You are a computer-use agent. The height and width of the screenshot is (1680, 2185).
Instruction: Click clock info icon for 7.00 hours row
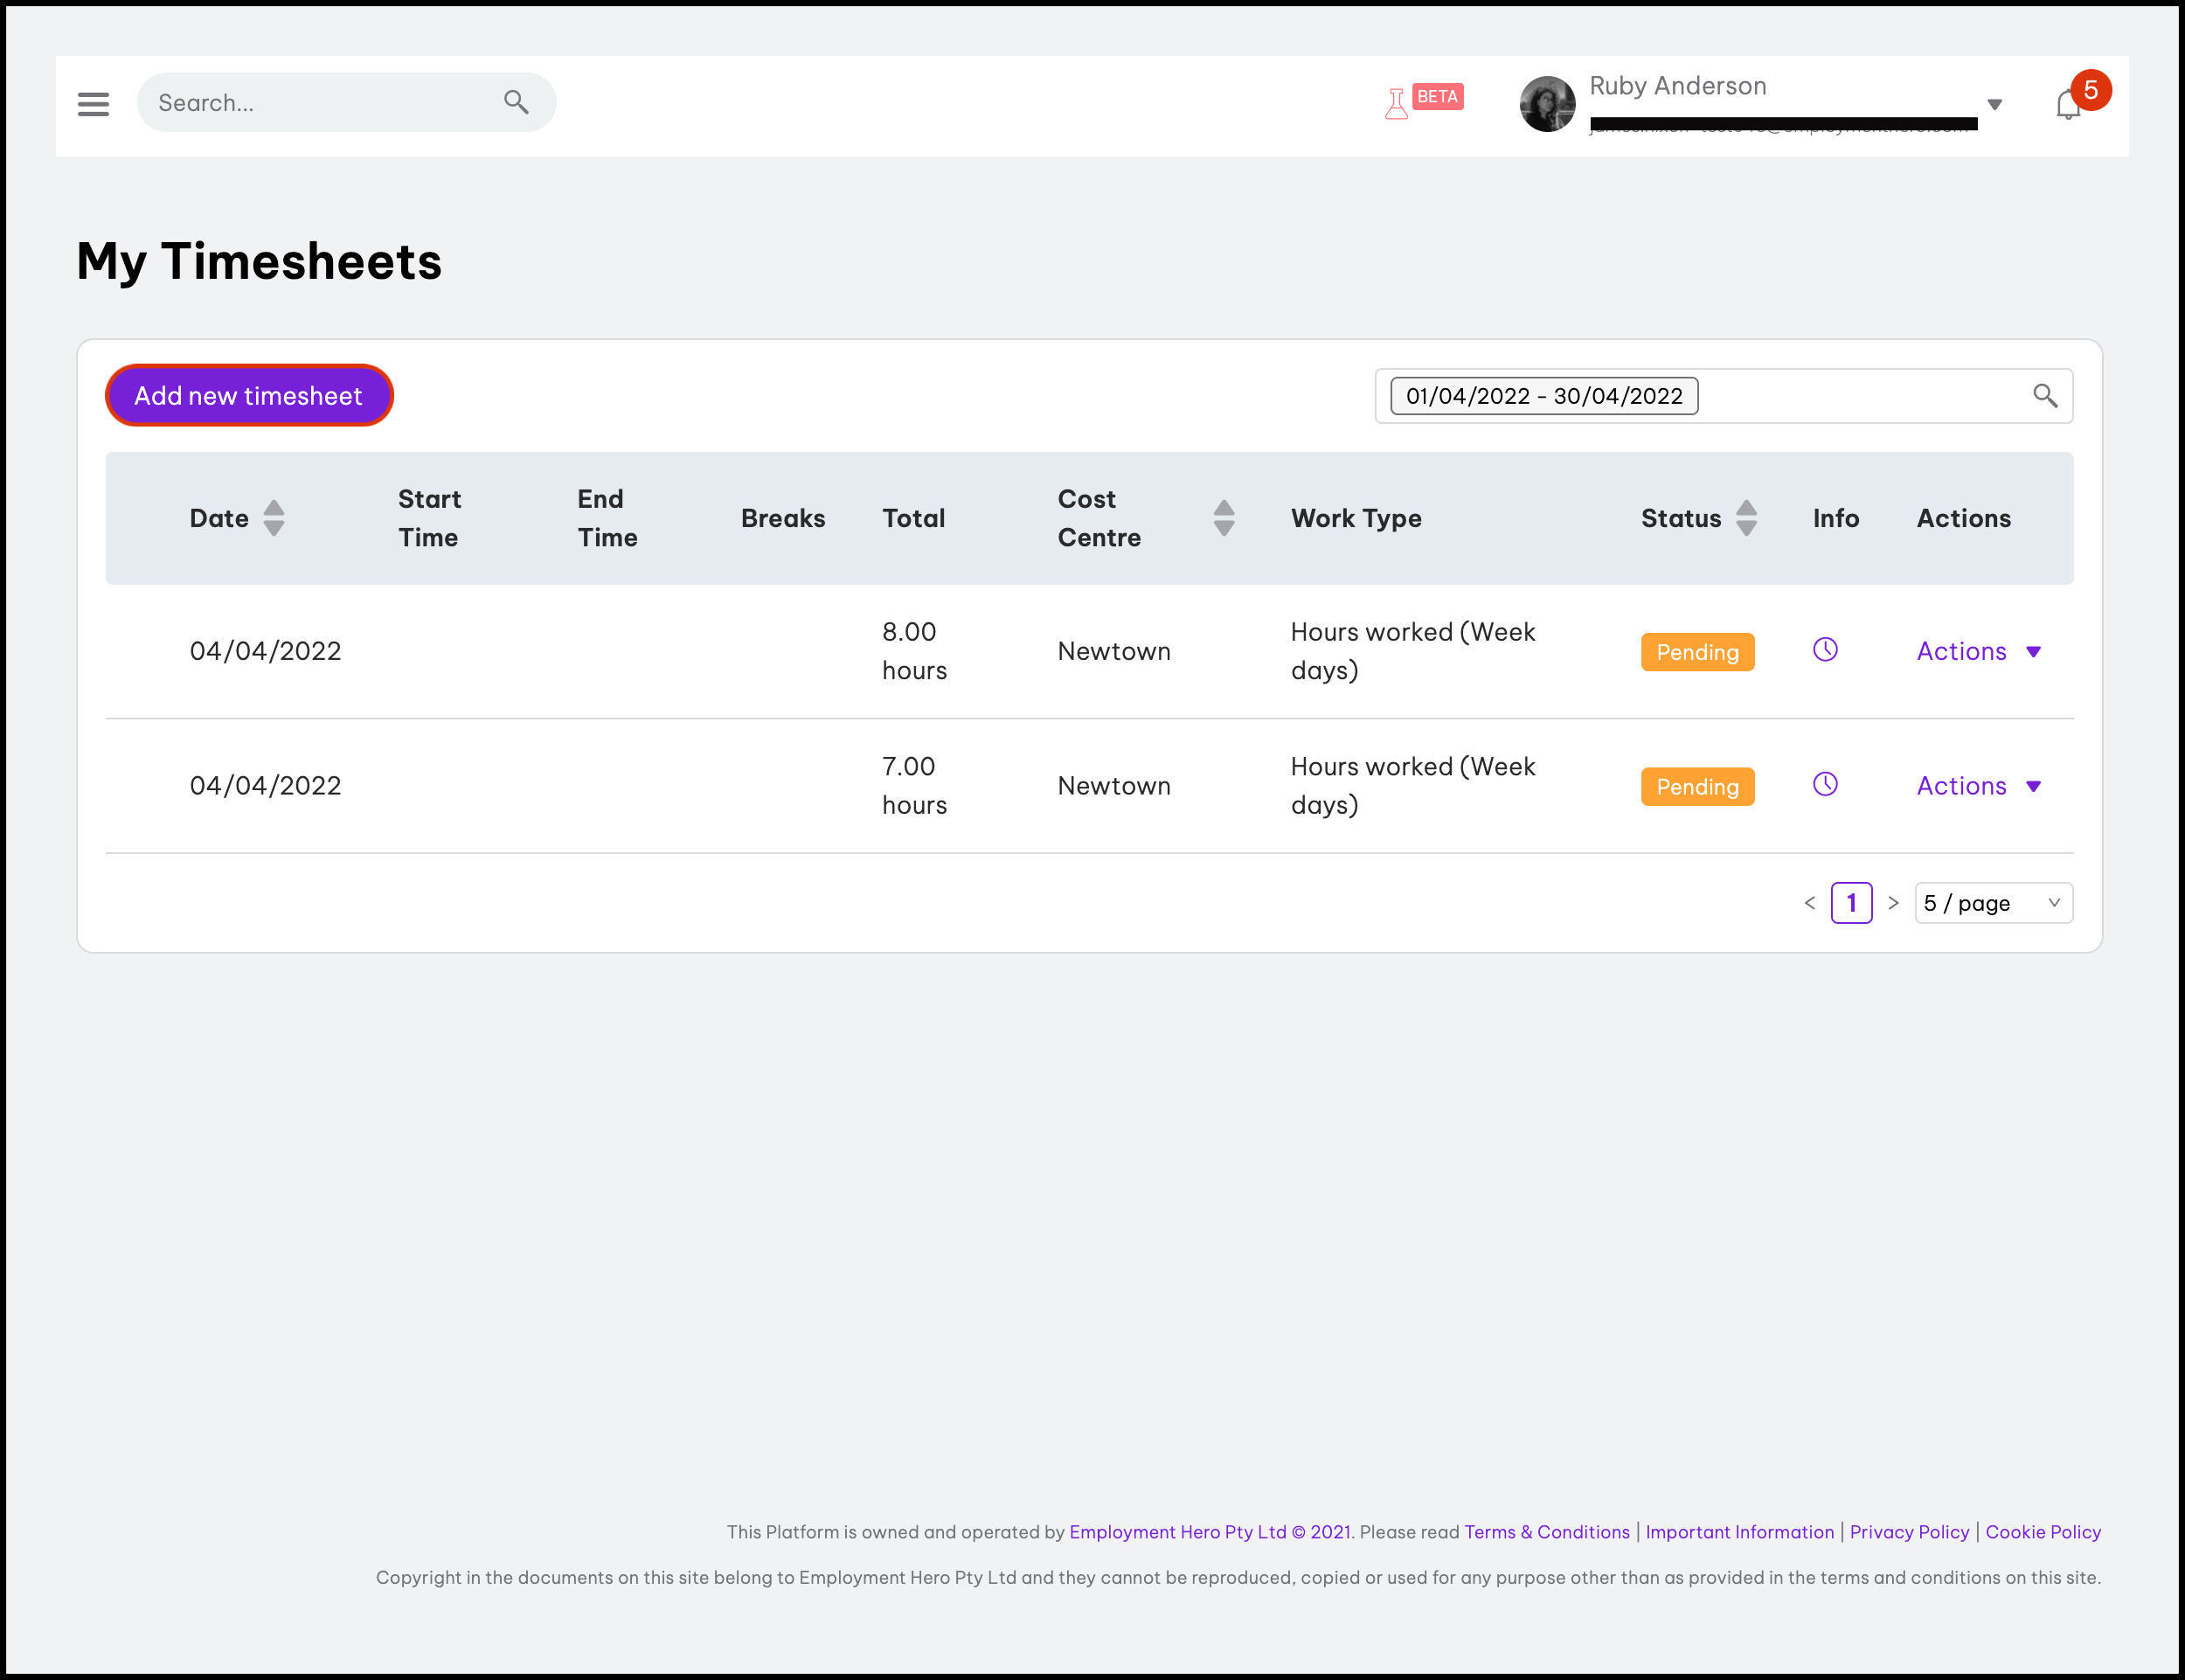click(1825, 785)
